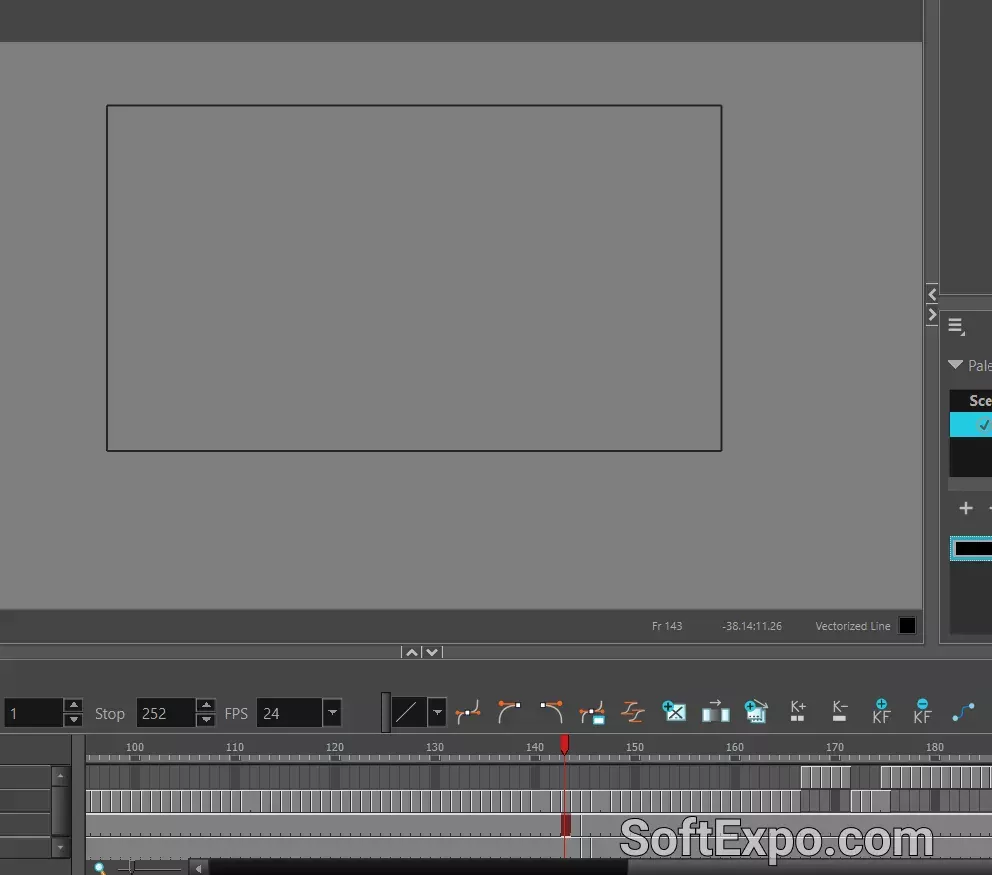Click the K+ add key exposure icon
Viewport: 992px width, 875px height.
coord(798,711)
